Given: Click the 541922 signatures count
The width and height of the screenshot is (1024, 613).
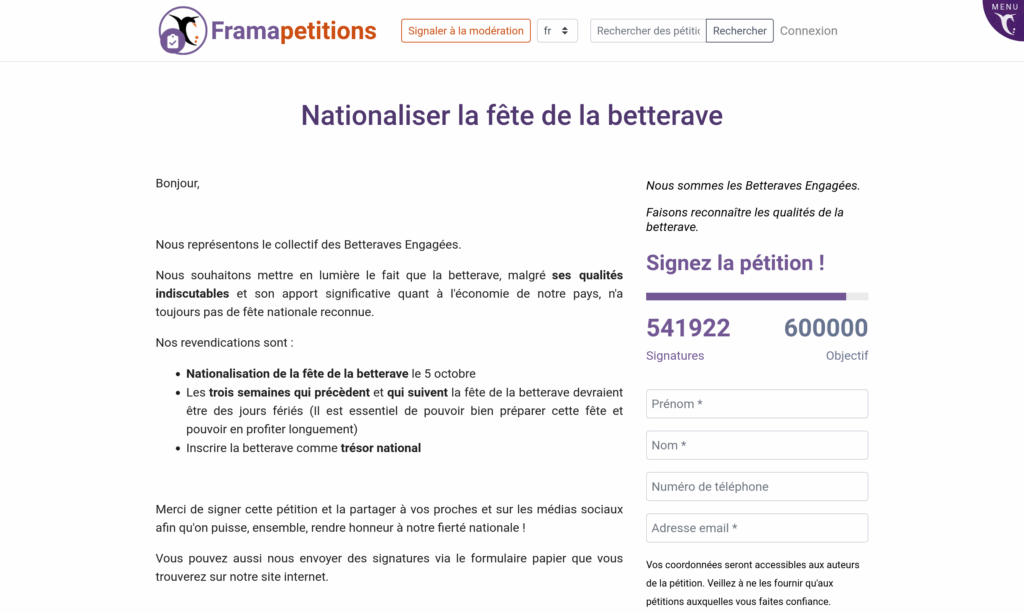Looking at the screenshot, I should click(688, 328).
